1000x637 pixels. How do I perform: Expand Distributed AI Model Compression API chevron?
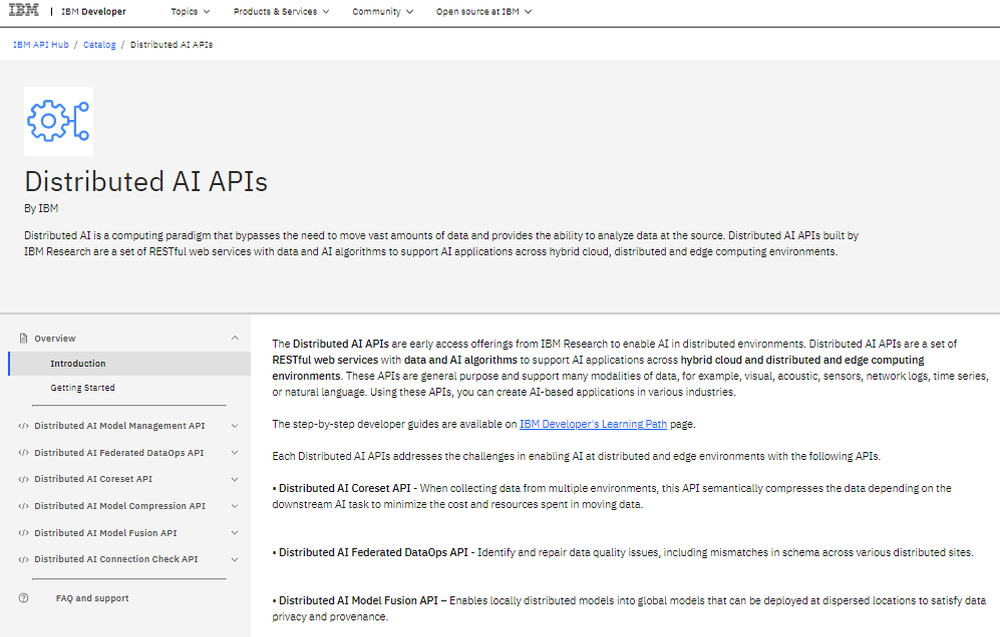235,506
